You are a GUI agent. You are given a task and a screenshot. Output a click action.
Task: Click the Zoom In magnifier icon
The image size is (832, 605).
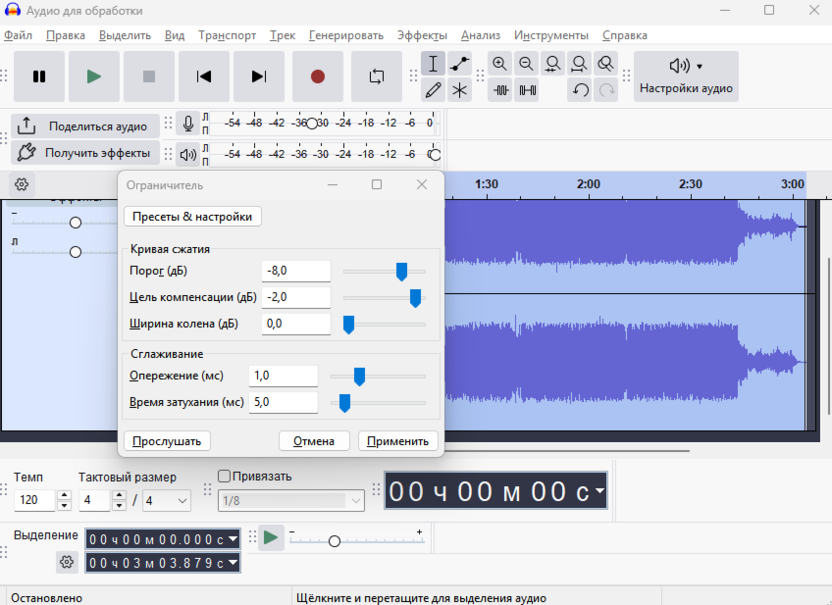pos(500,64)
